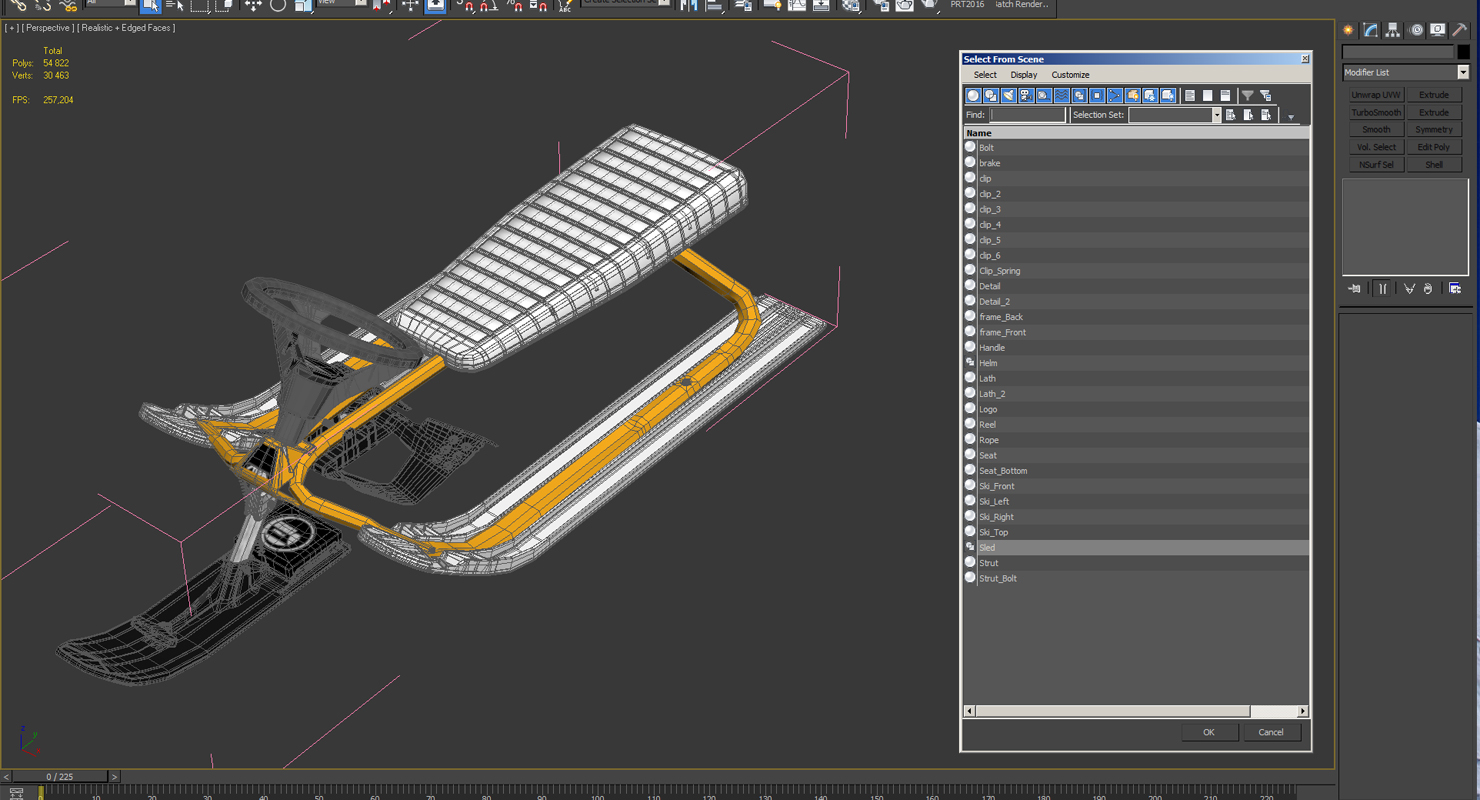
Task: Click the Edit Poly modifier button
Action: [1434, 147]
